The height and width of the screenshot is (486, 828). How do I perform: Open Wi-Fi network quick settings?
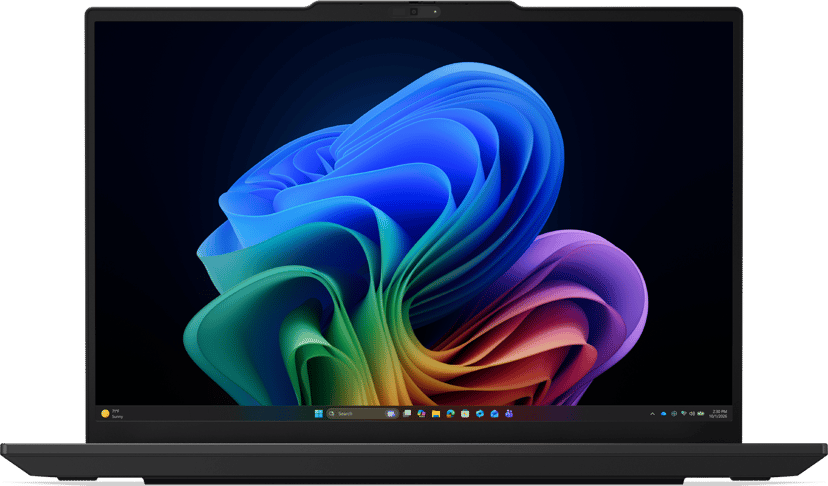point(684,413)
